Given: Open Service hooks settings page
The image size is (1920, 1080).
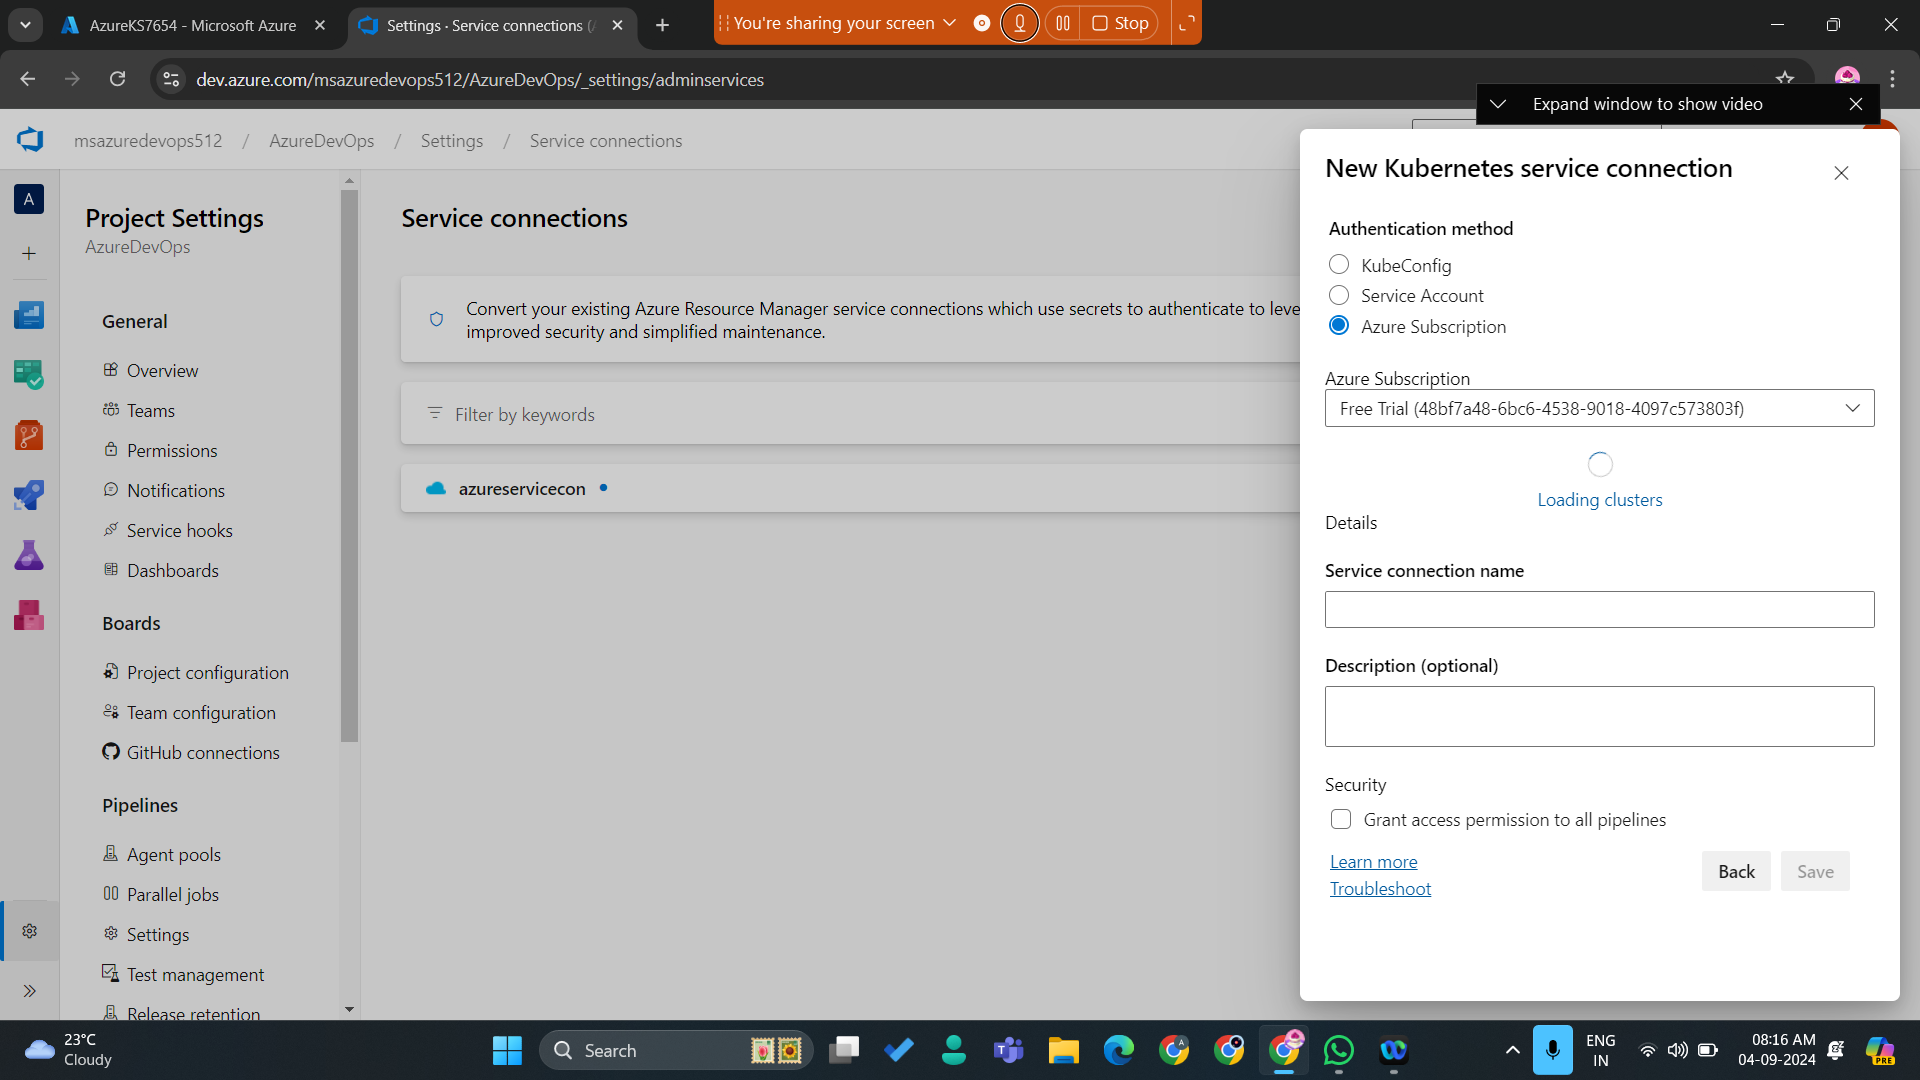Looking at the screenshot, I should pos(179,531).
